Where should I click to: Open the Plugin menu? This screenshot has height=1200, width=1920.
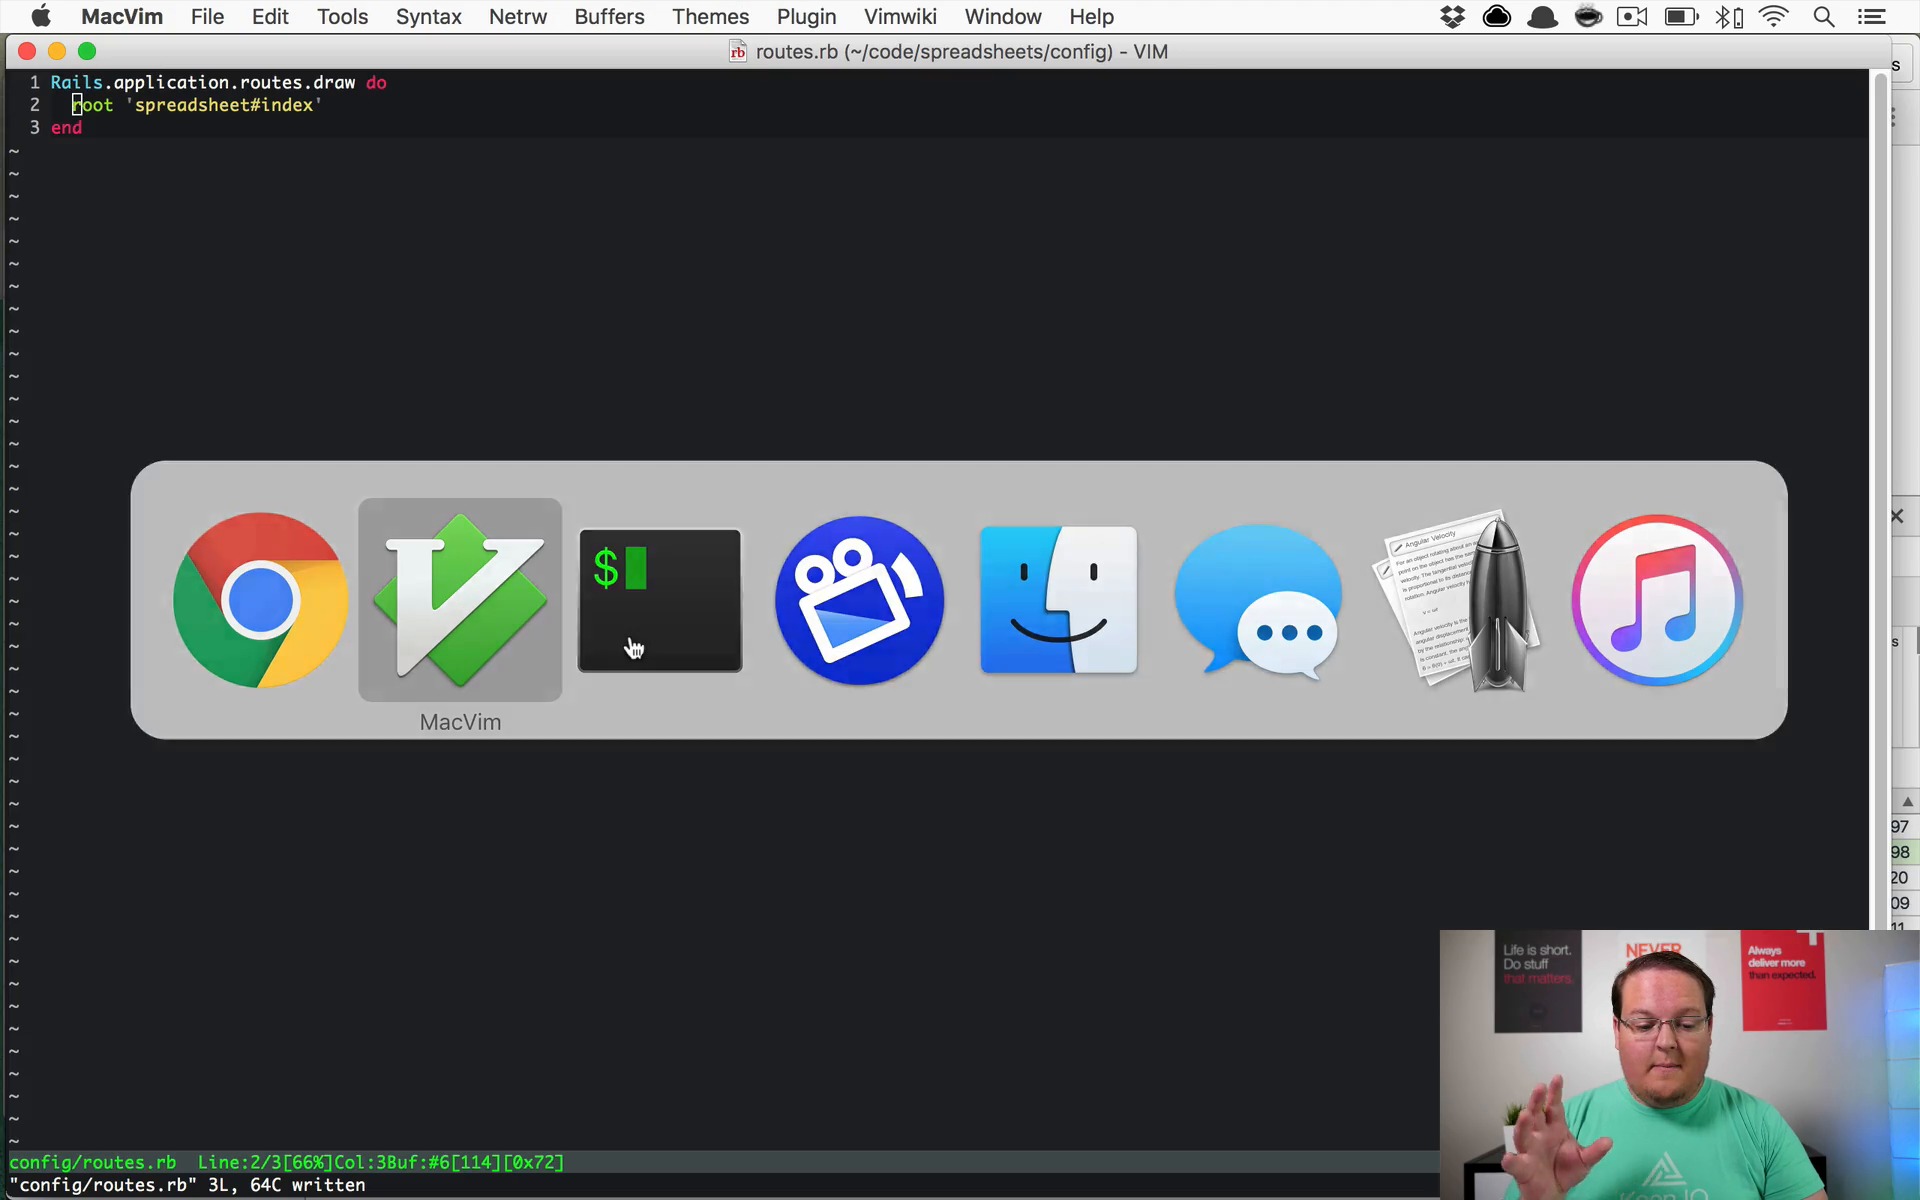click(x=806, y=16)
